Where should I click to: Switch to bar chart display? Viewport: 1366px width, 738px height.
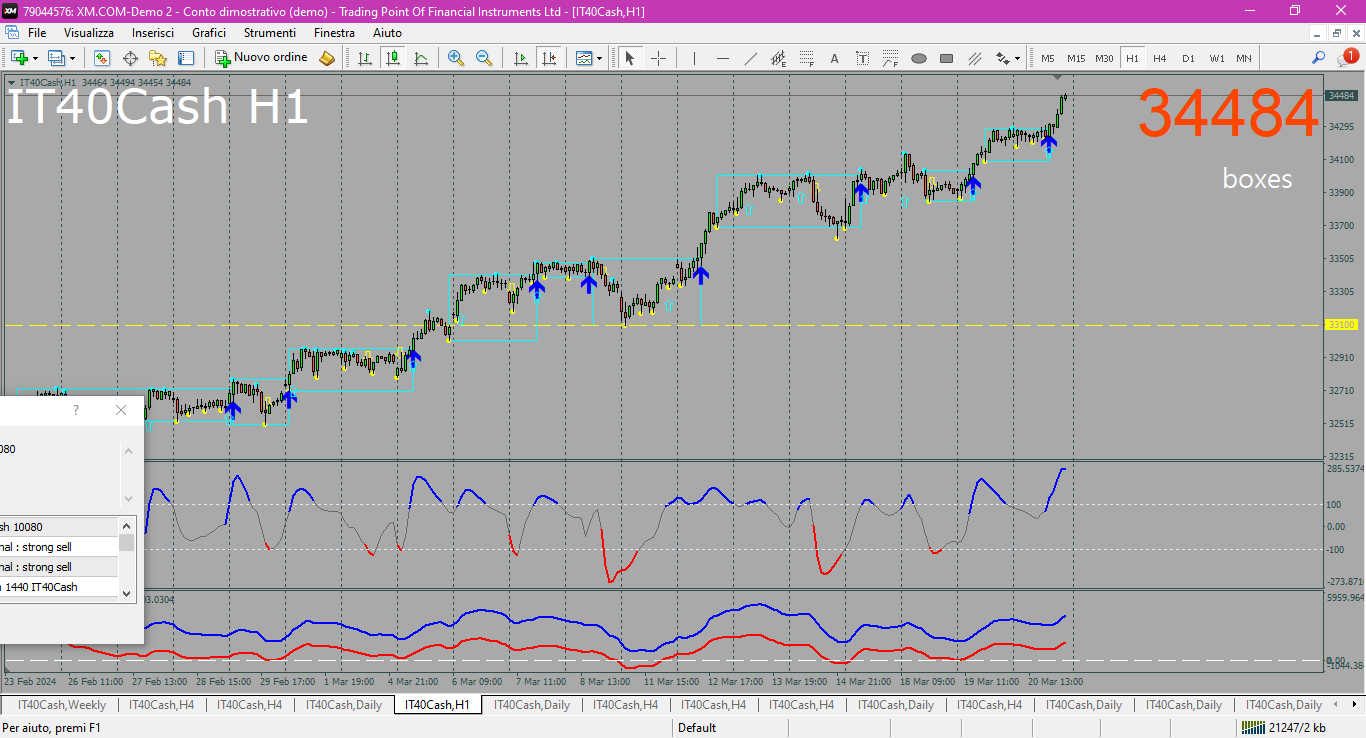click(x=365, y=58)
